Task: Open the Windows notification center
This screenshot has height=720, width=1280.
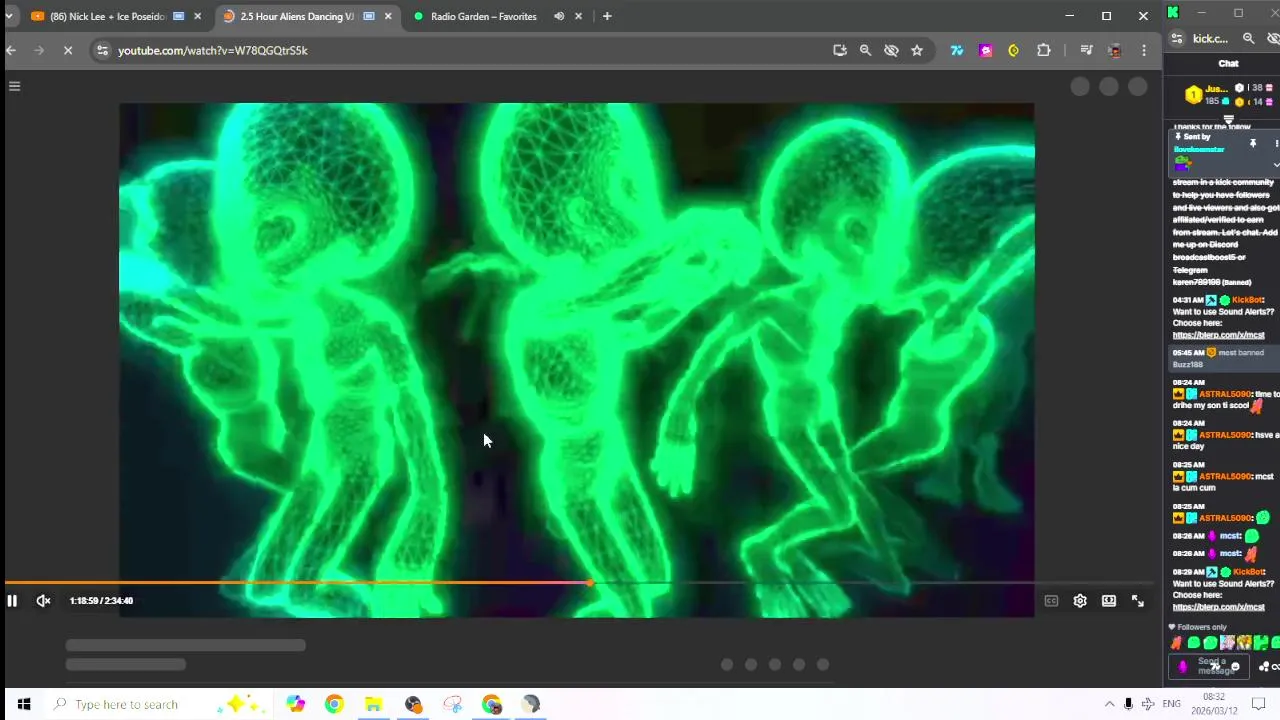Action: [x=1259, y=704]
